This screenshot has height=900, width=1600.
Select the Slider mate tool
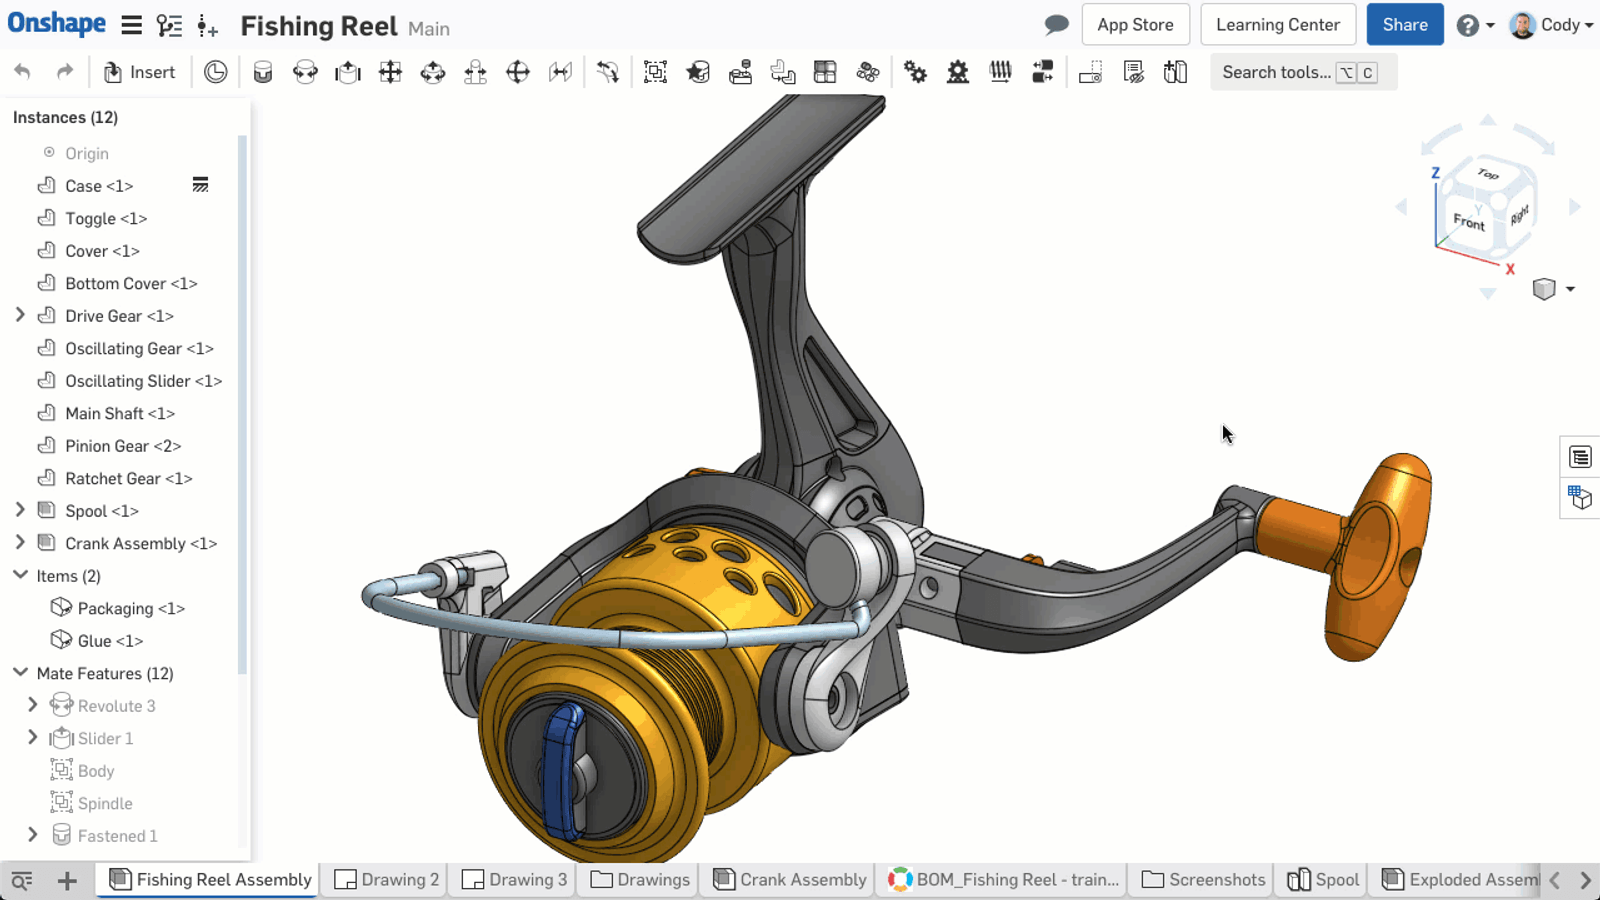348,72
